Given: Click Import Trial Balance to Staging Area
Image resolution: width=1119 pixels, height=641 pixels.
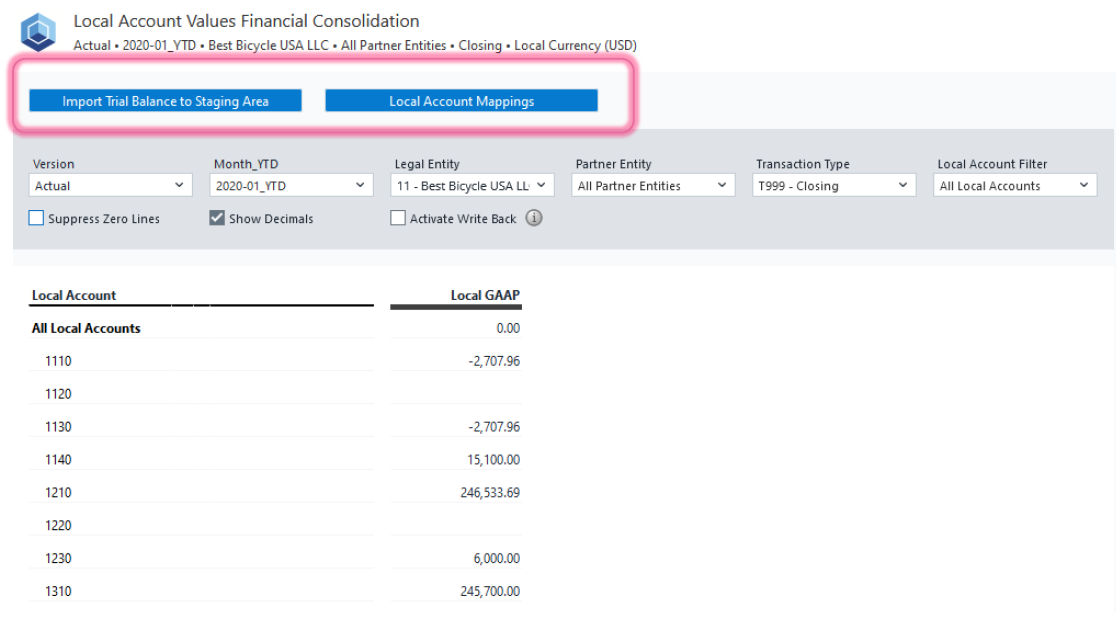Looking at the screenshot, I should [165, 101].
